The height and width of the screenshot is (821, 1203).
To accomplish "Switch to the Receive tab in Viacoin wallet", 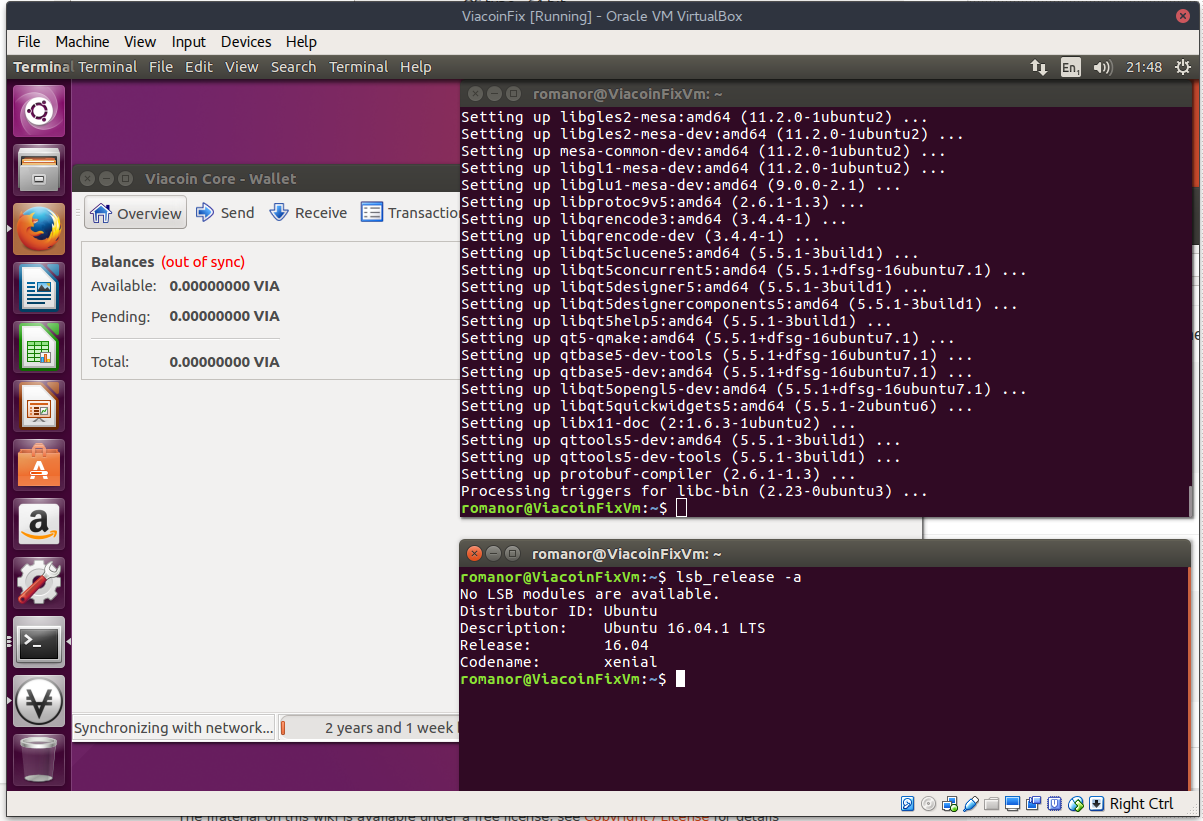I will click(308, 213).
